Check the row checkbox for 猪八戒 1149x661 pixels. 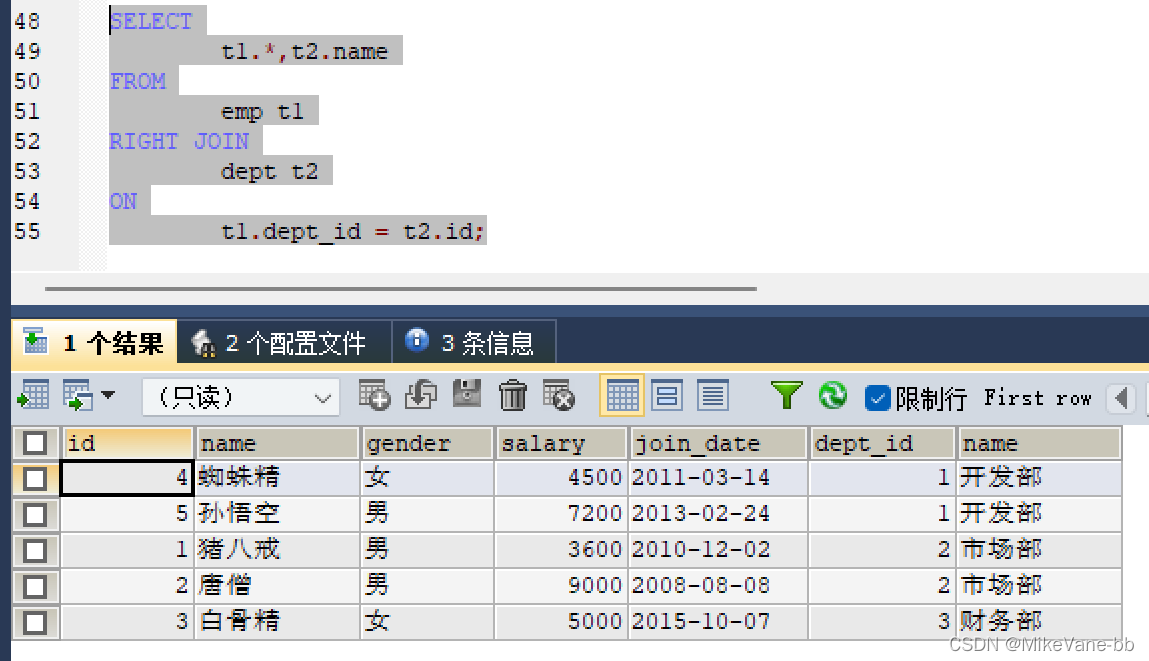[x=35, y=550]
